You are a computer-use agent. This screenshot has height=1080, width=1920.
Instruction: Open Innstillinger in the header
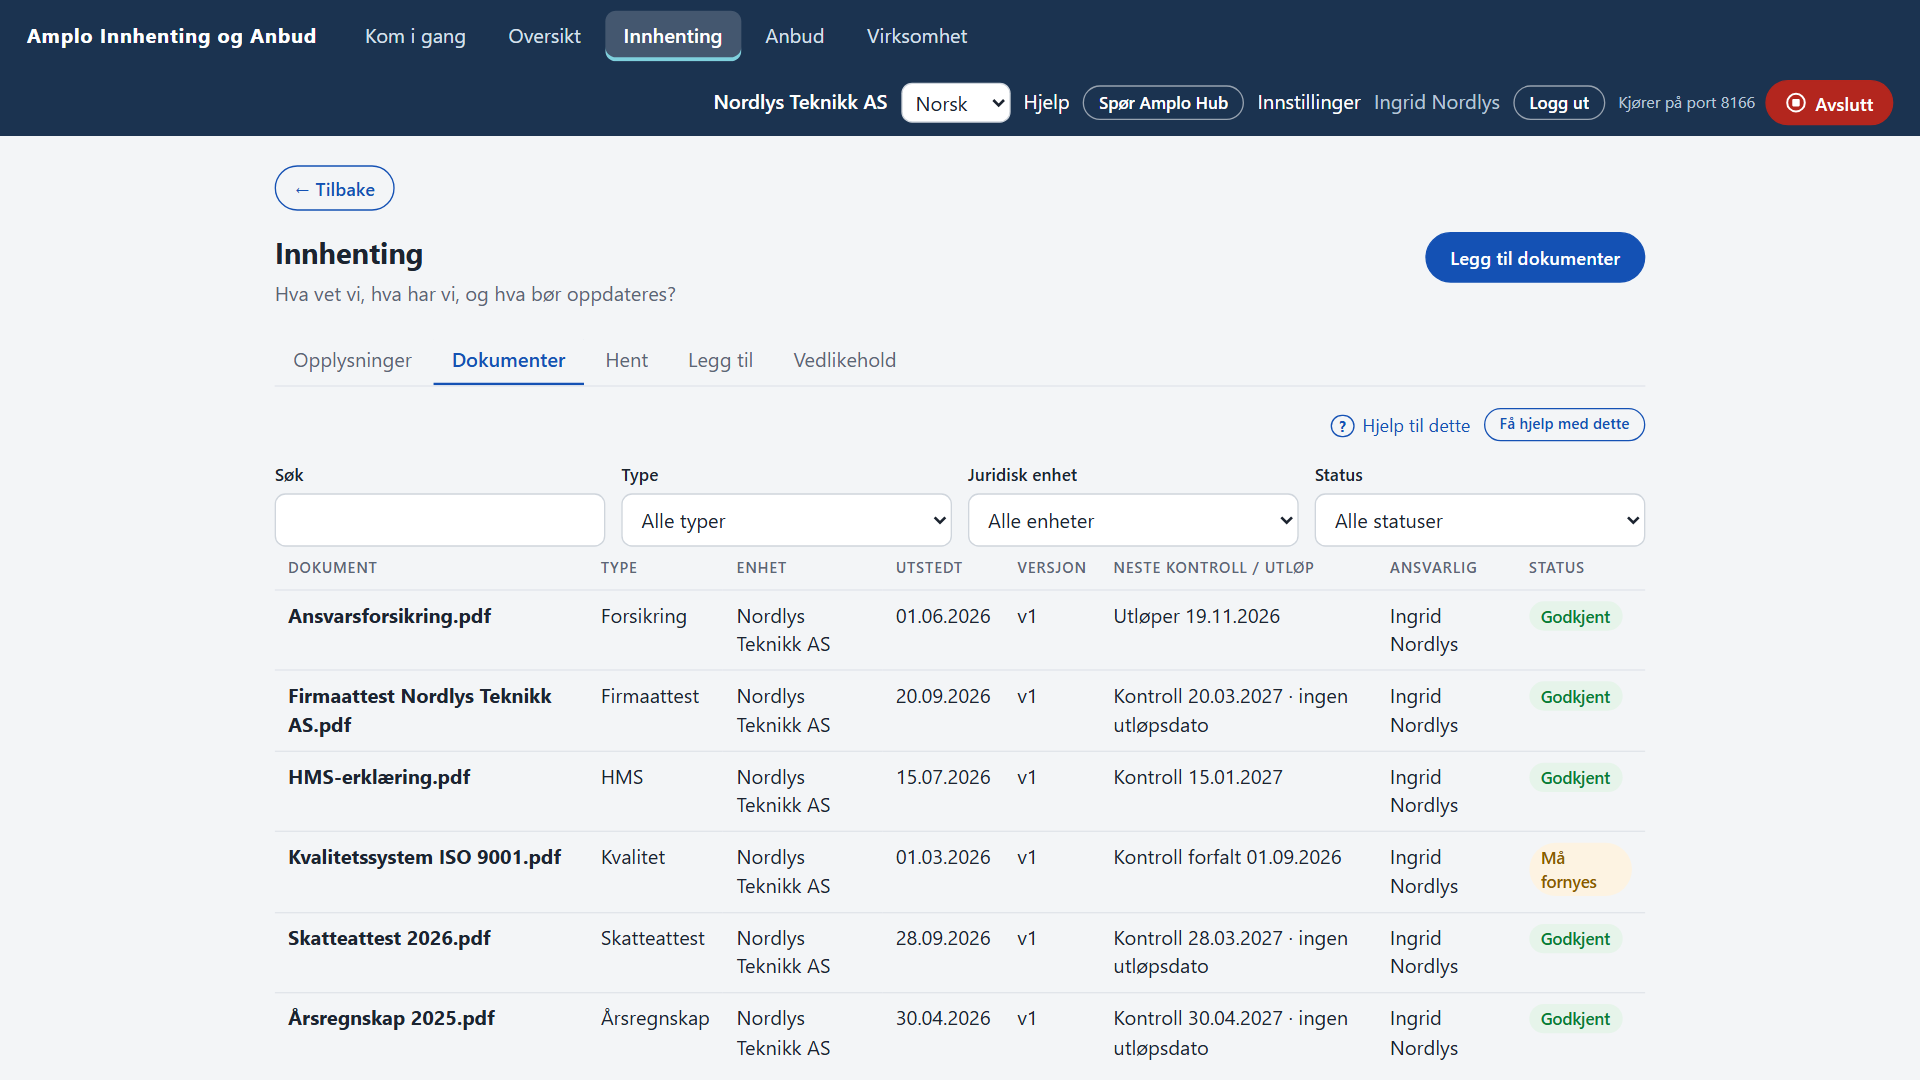[x=1308, y=102]
